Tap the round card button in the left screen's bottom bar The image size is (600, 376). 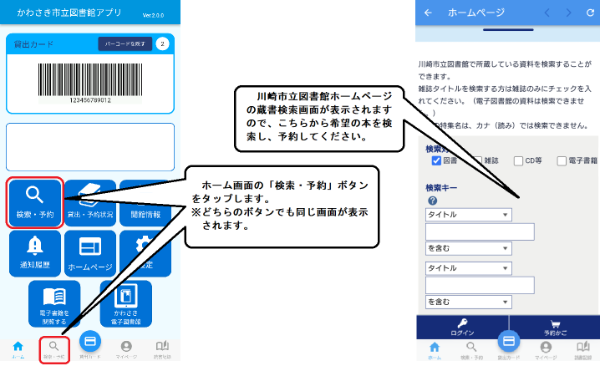click(90, 341)
